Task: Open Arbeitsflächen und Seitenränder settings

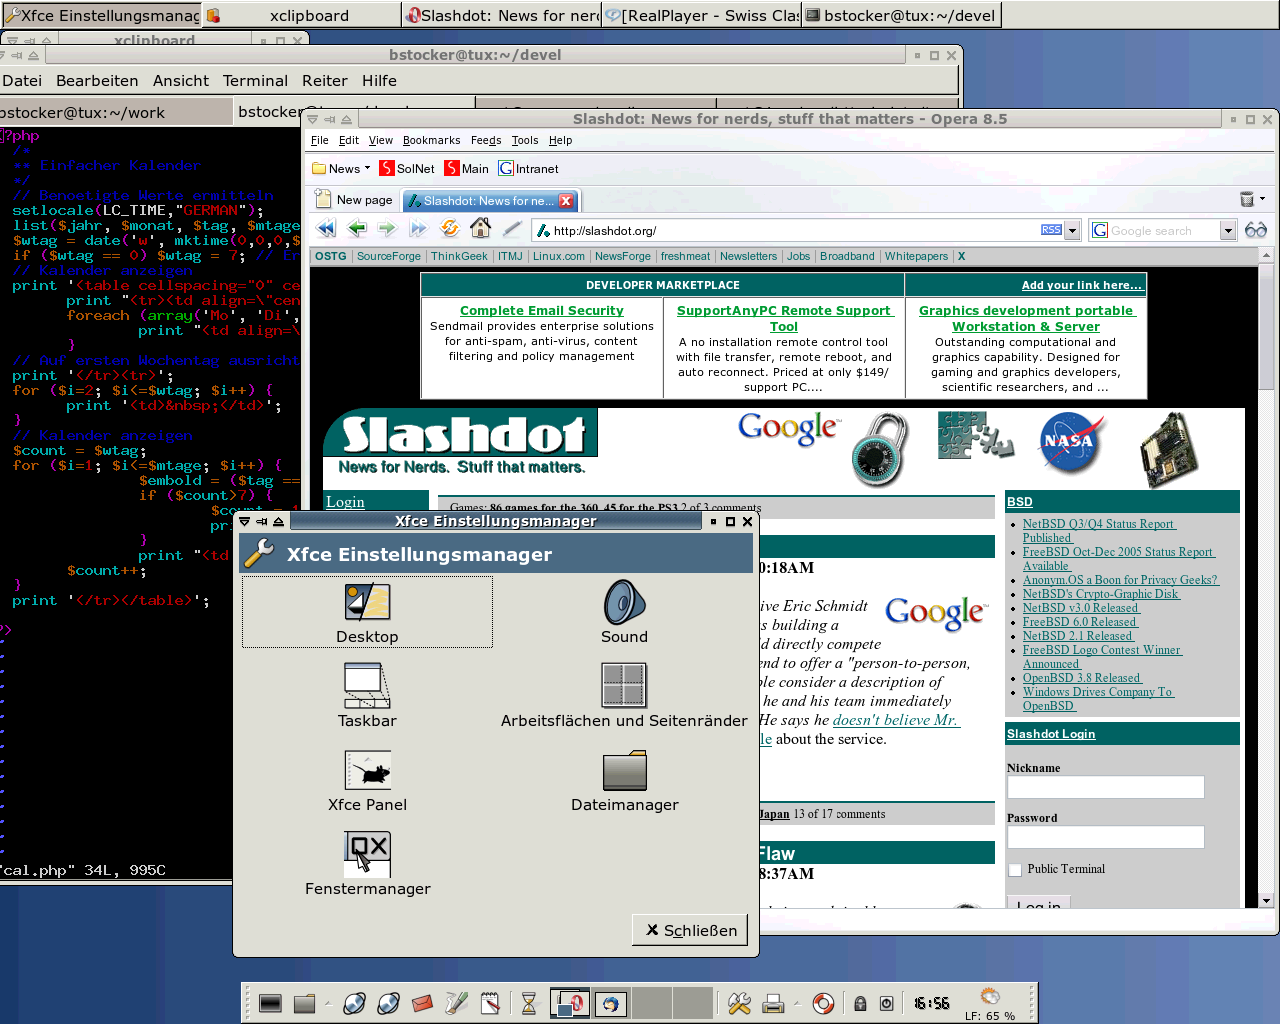Action: 624,696
